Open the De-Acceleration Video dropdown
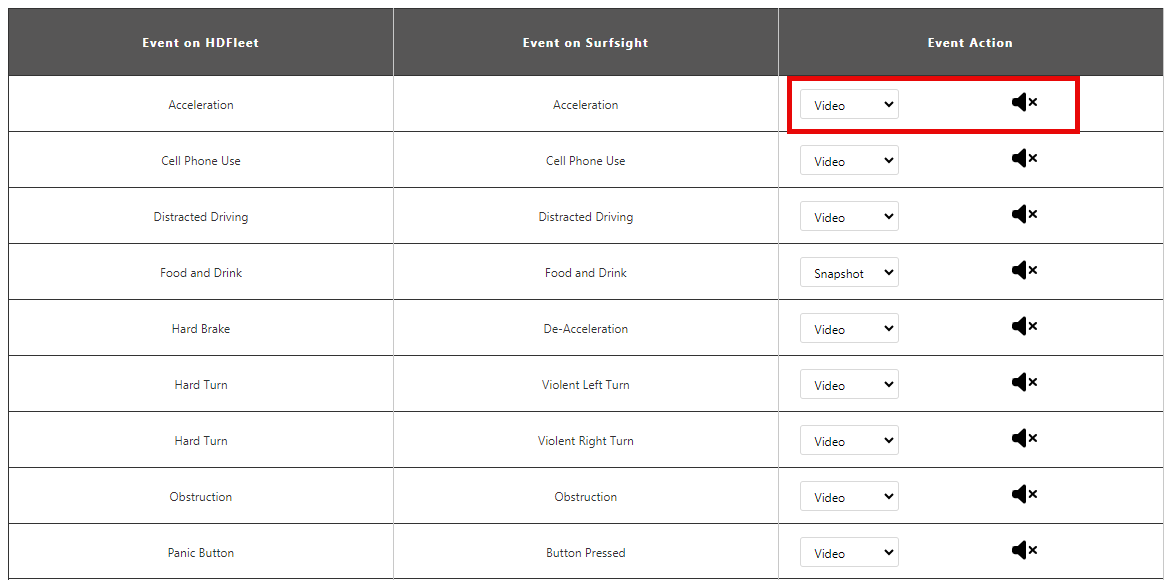1167x580 pixels. coord(849,328)
